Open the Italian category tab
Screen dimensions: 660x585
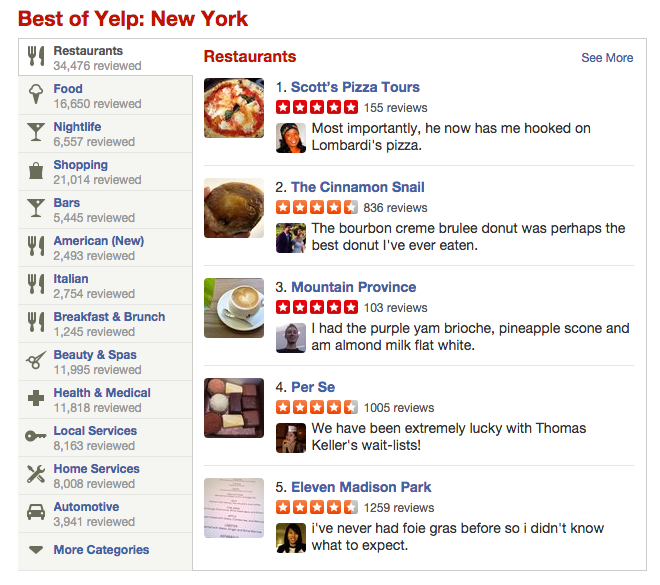coord(71,279)
